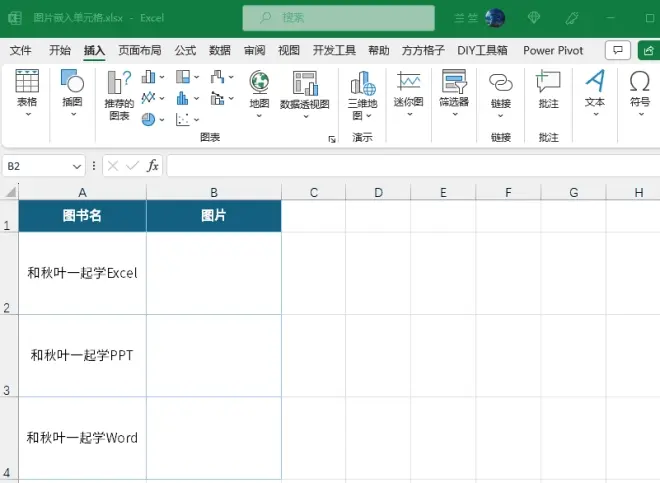Click the Link (链接) icon
This screenshot has height=483, width=660.
(x=500, y=83)
